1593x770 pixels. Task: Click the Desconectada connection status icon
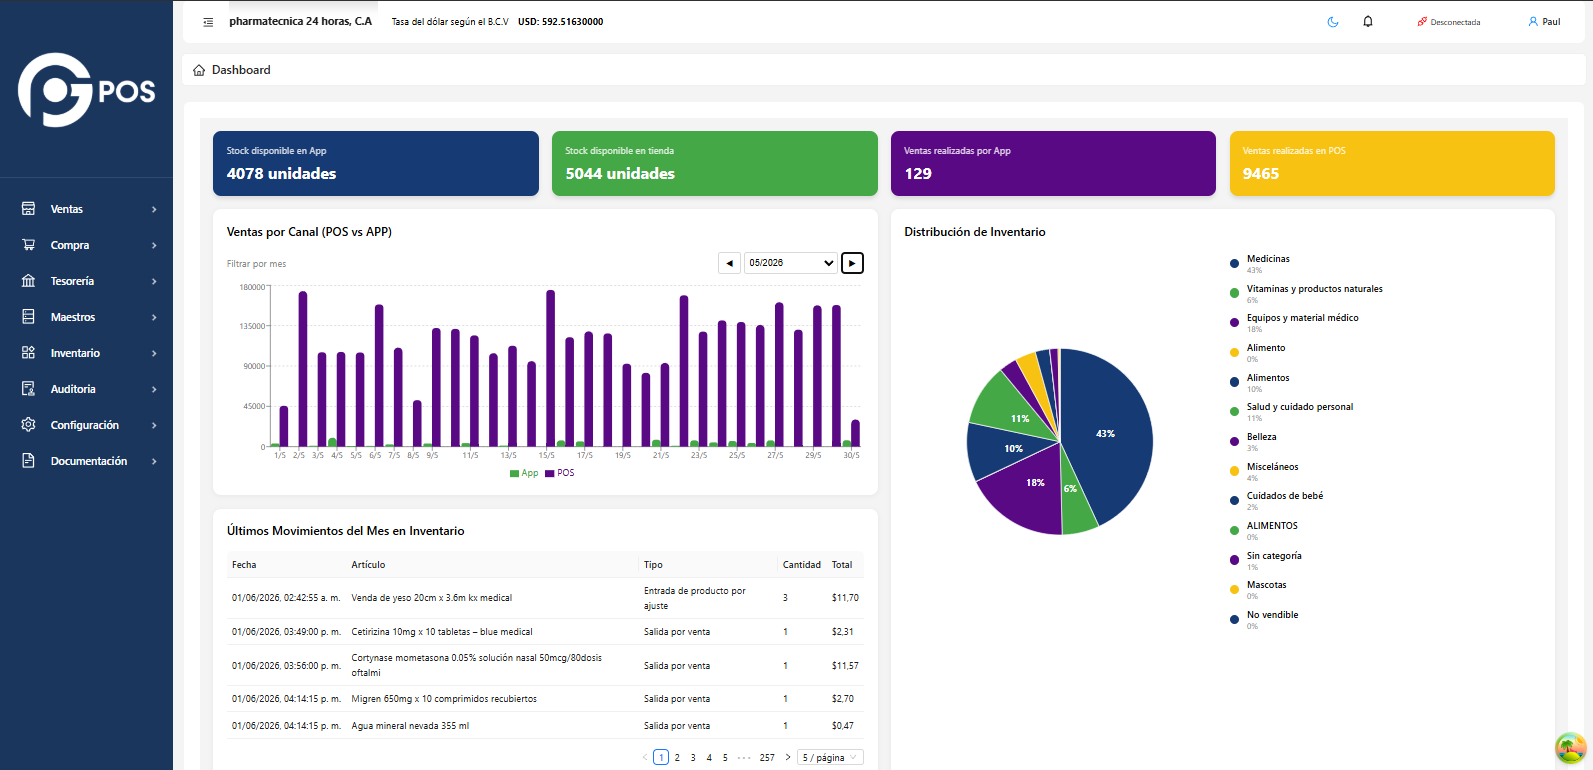1422,22
